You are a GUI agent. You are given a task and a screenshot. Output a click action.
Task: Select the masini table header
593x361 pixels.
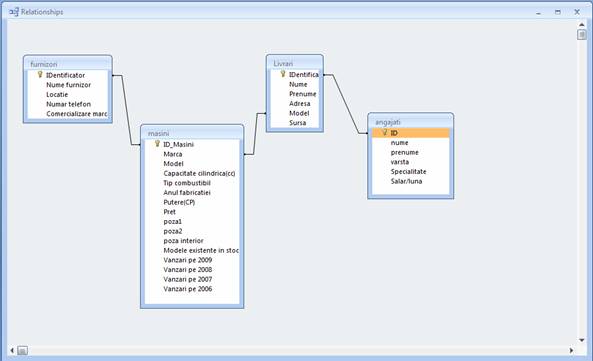(x=192, y=133)
